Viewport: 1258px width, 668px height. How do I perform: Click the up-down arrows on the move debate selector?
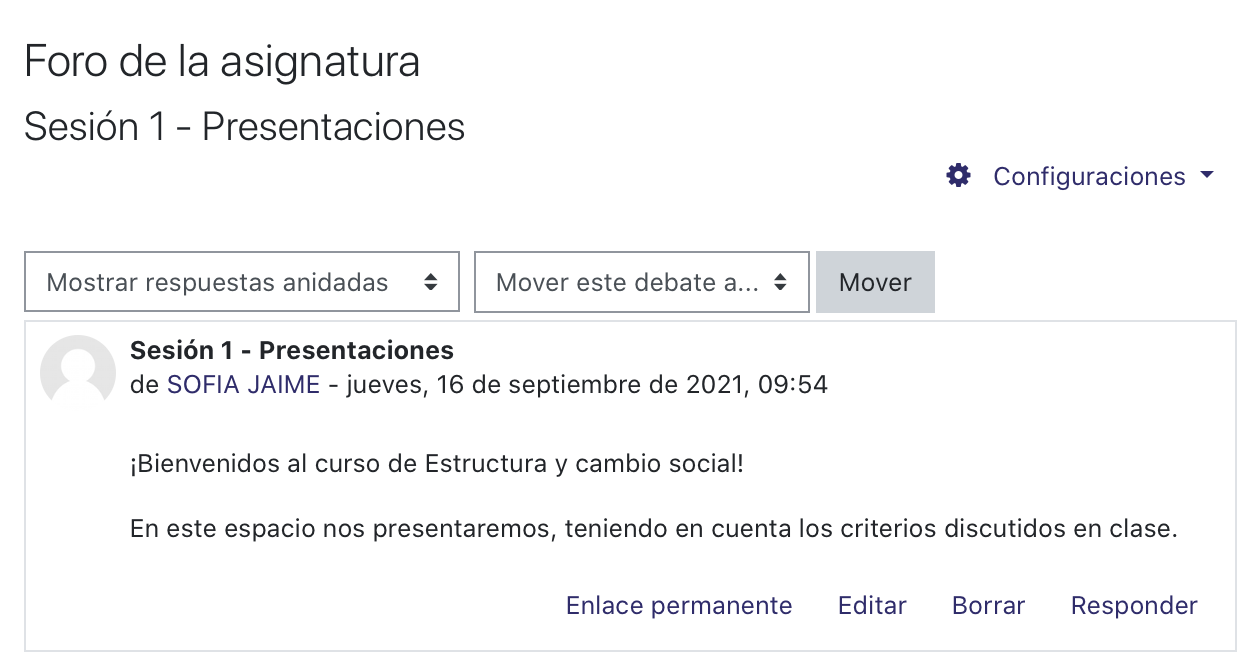780,282
